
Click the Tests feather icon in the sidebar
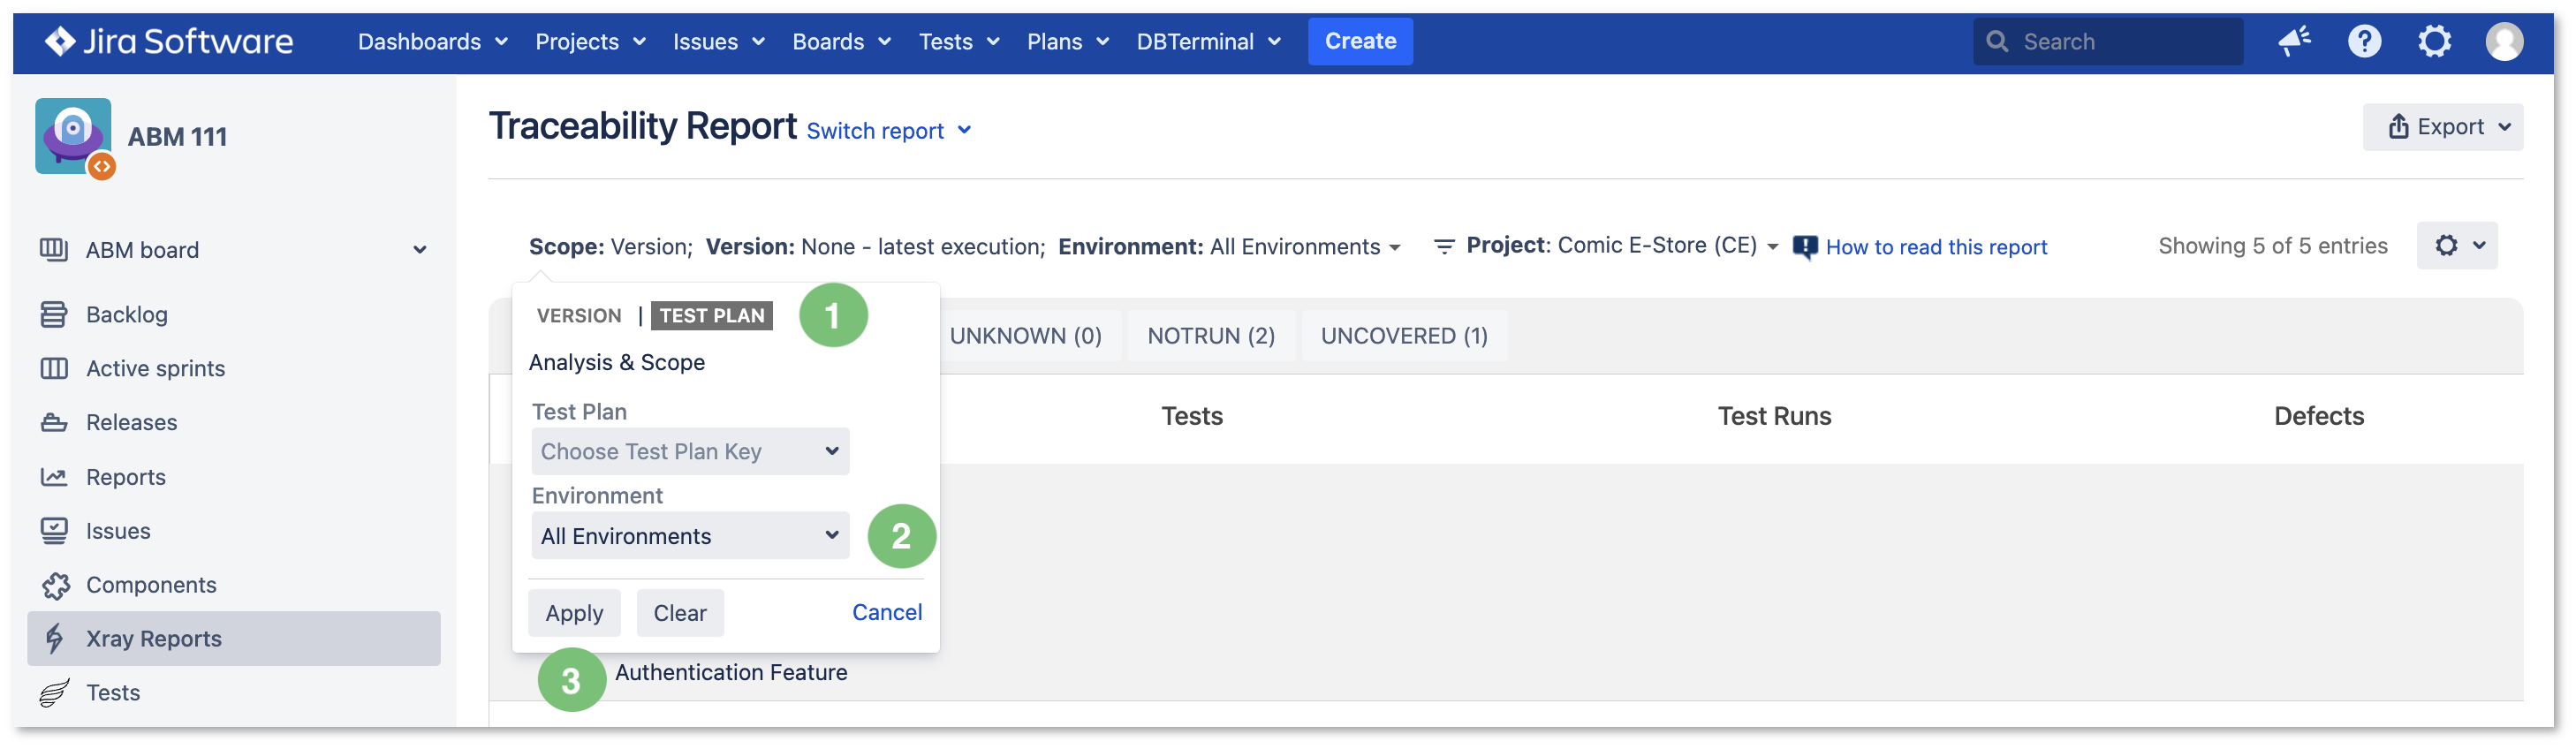click(x=54, y=692)
